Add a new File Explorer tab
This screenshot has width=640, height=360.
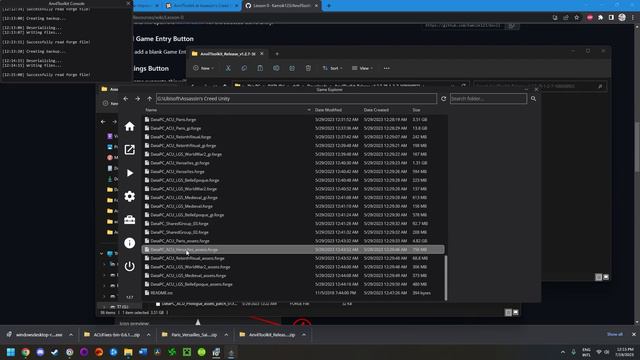click(277, 54)
